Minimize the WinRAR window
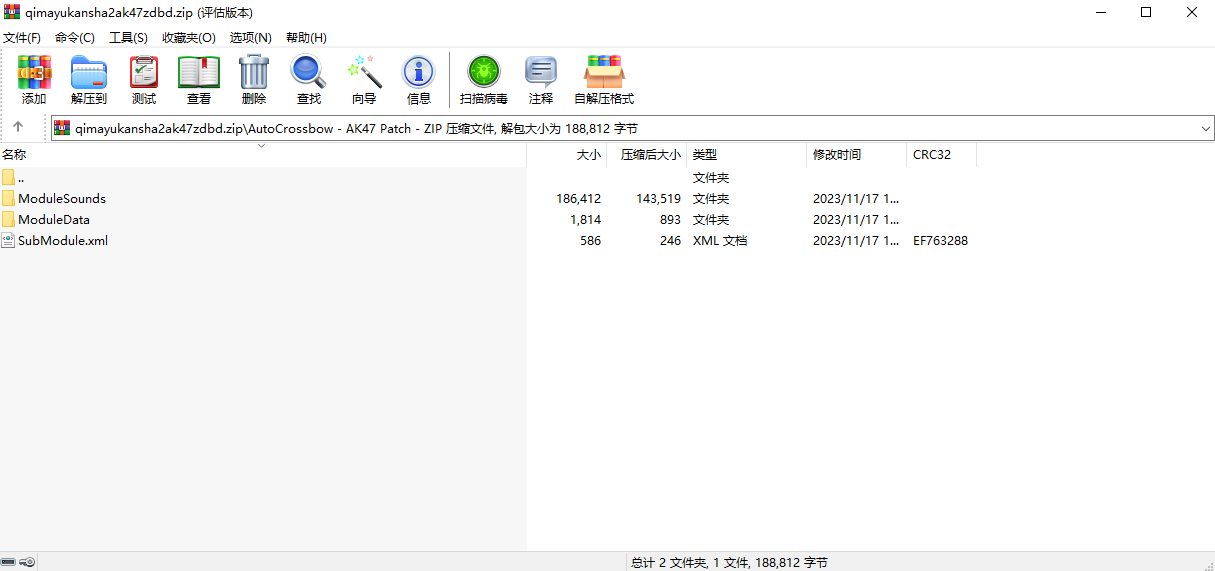Screen dimensions: 1215x571 (1100, 12)
